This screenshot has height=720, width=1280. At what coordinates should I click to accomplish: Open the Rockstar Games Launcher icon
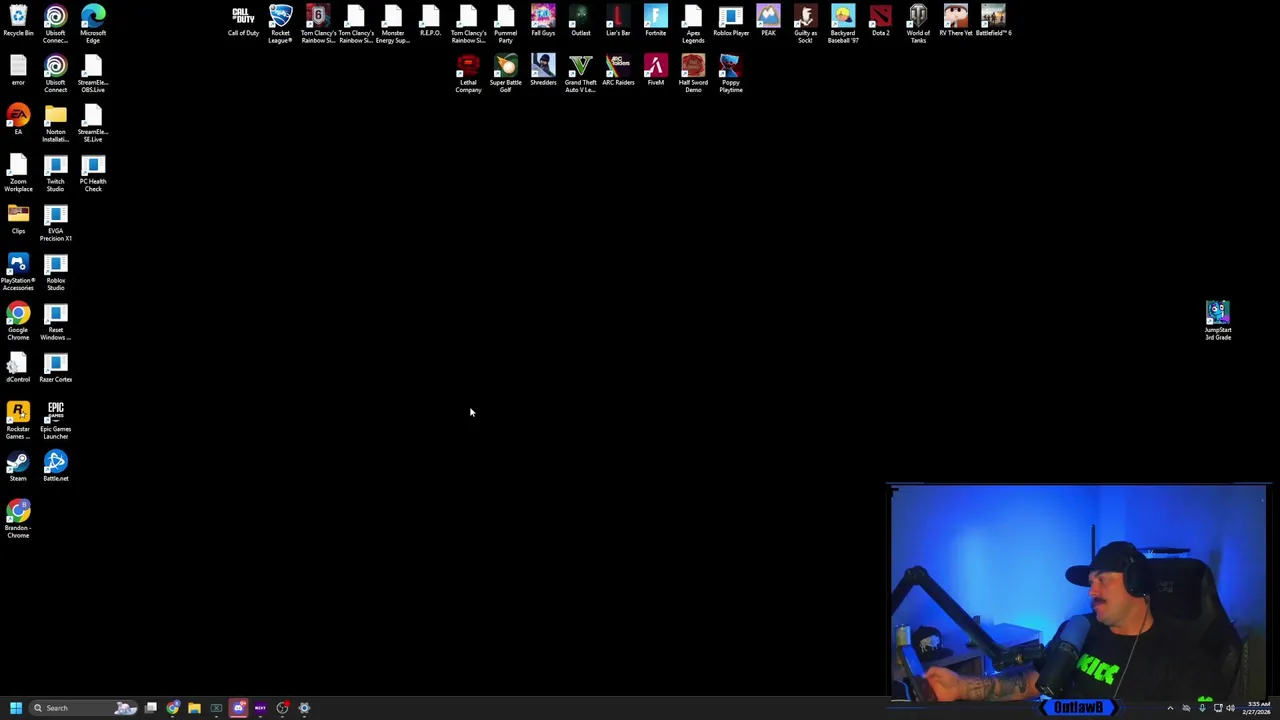18,420
